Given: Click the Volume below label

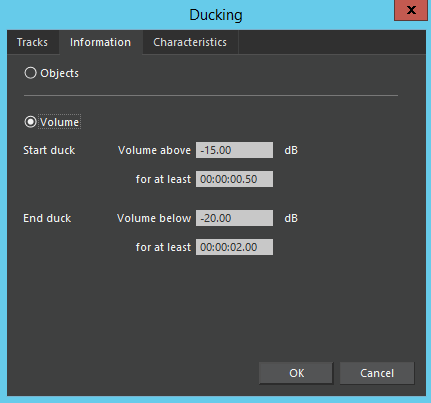Looking at the screenshot, I should tap(154, 218).
